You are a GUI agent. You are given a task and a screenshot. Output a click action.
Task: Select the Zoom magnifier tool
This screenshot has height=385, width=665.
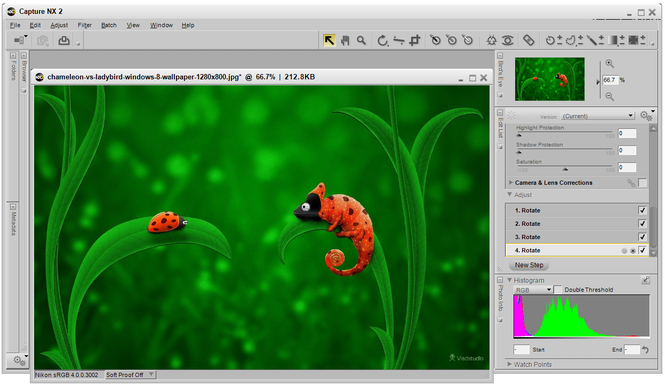coord(361,40)
